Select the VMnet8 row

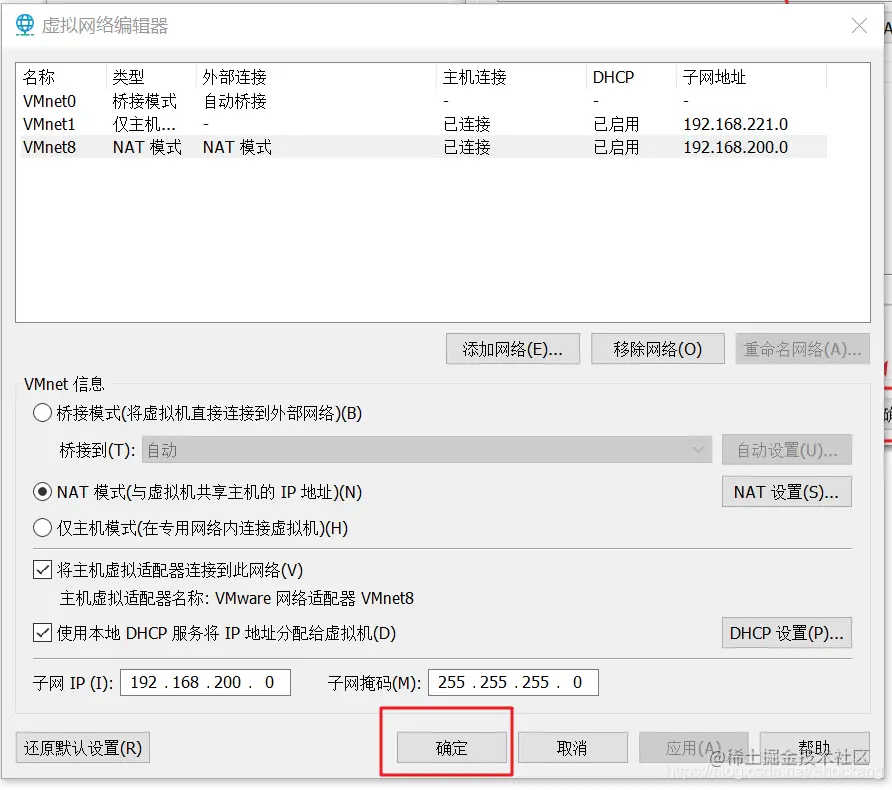[423, 147]
